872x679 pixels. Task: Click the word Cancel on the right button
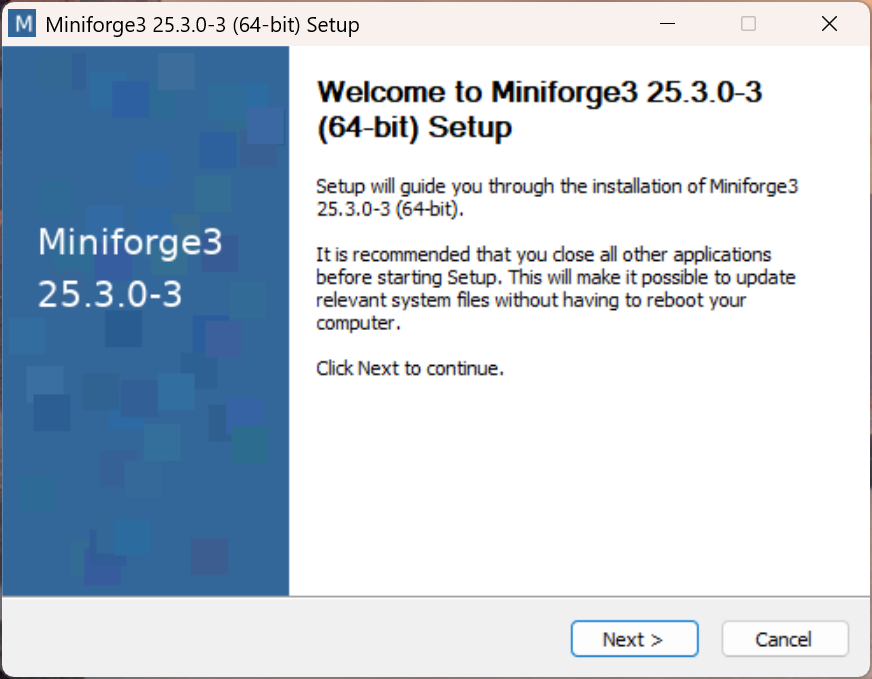[x=784, y=640]
